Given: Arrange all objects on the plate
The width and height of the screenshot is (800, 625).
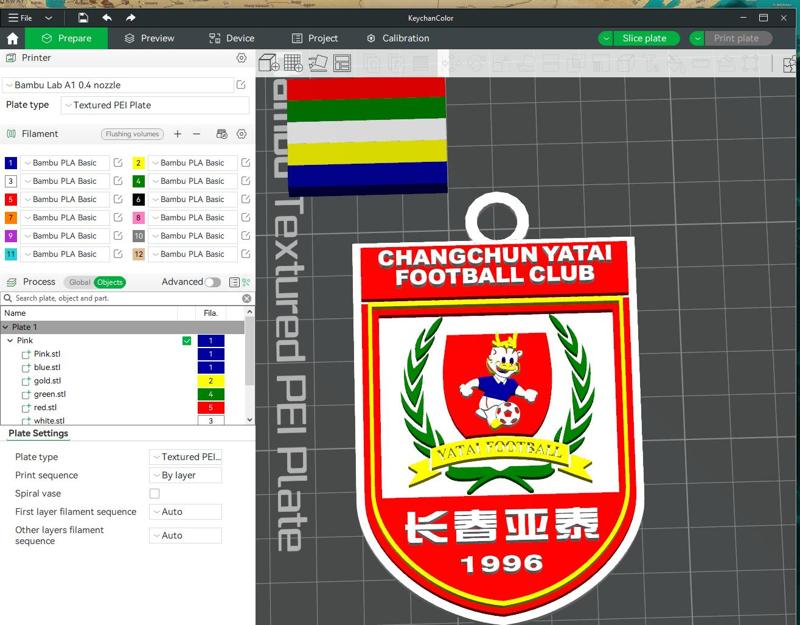Looking at the screenshot, I should point(342,63).
